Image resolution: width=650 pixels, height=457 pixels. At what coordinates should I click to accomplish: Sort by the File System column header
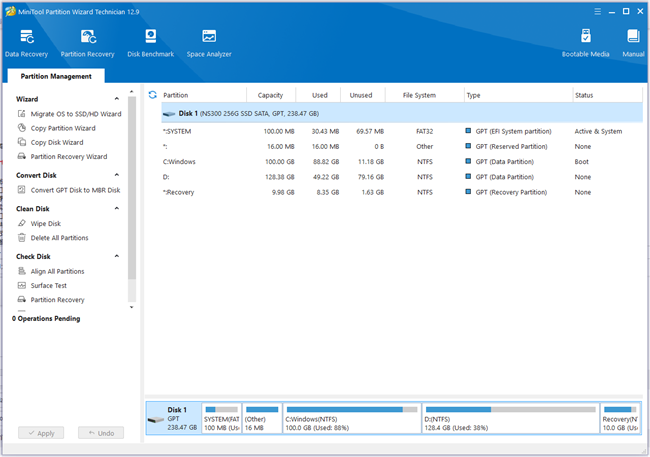point(424,95)
